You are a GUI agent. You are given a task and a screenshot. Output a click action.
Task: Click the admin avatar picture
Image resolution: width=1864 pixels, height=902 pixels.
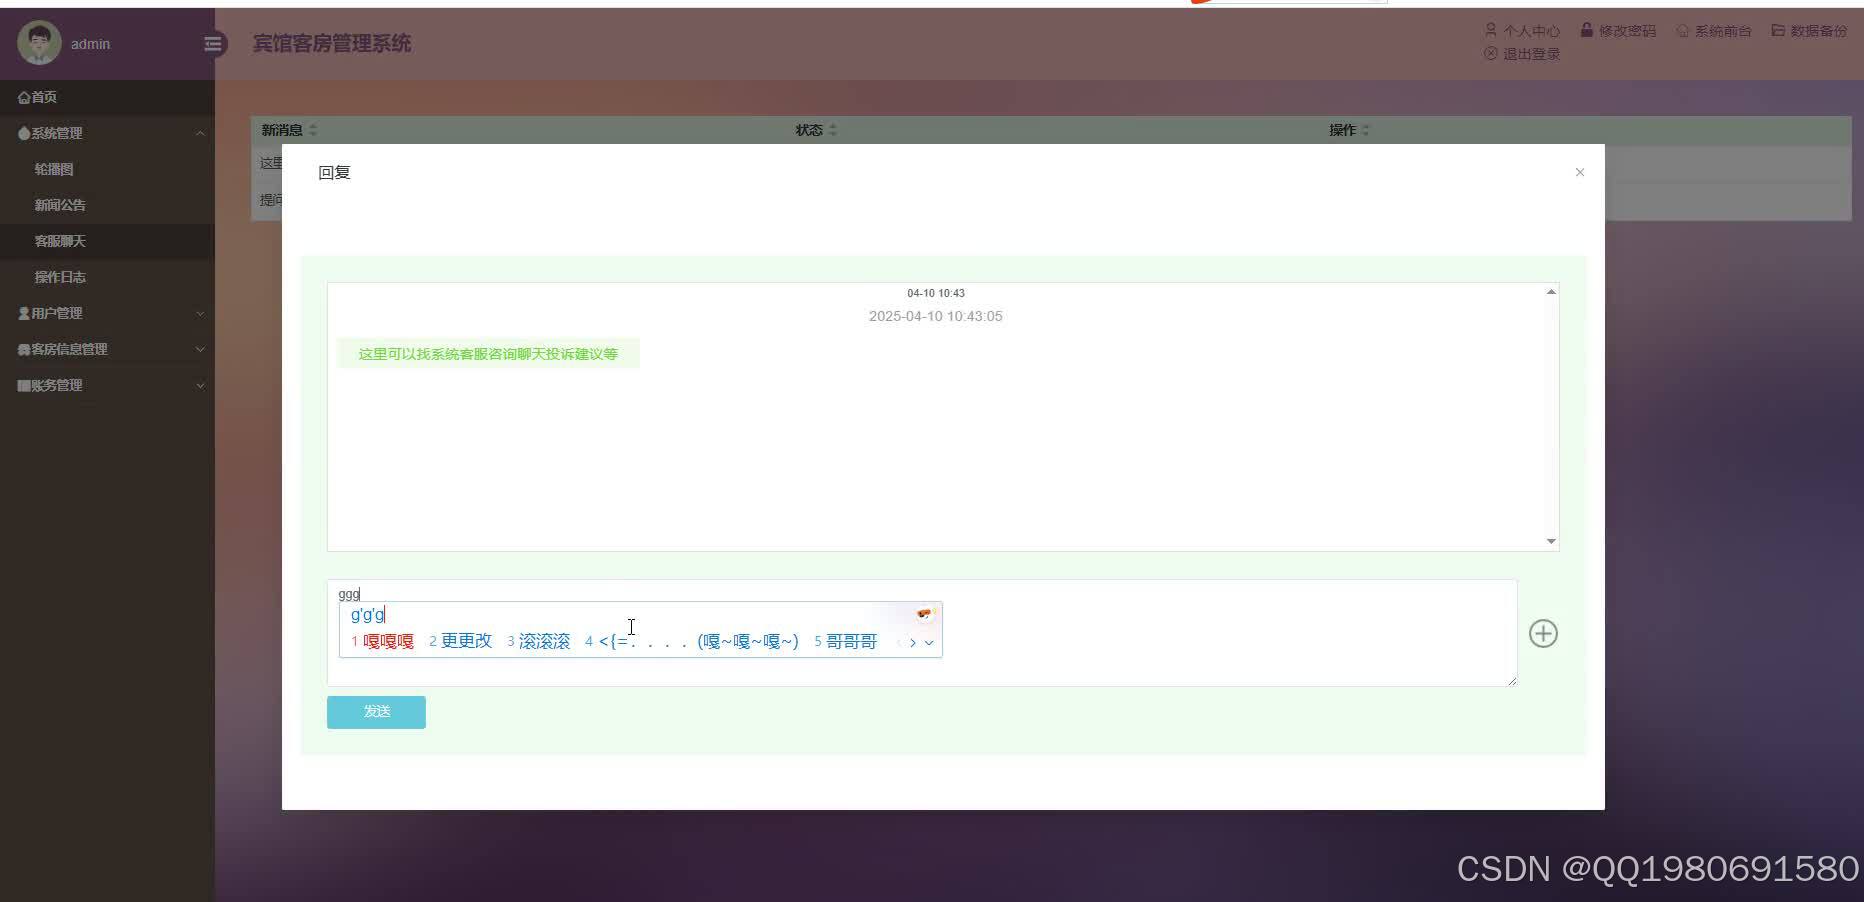click(39, 43)
